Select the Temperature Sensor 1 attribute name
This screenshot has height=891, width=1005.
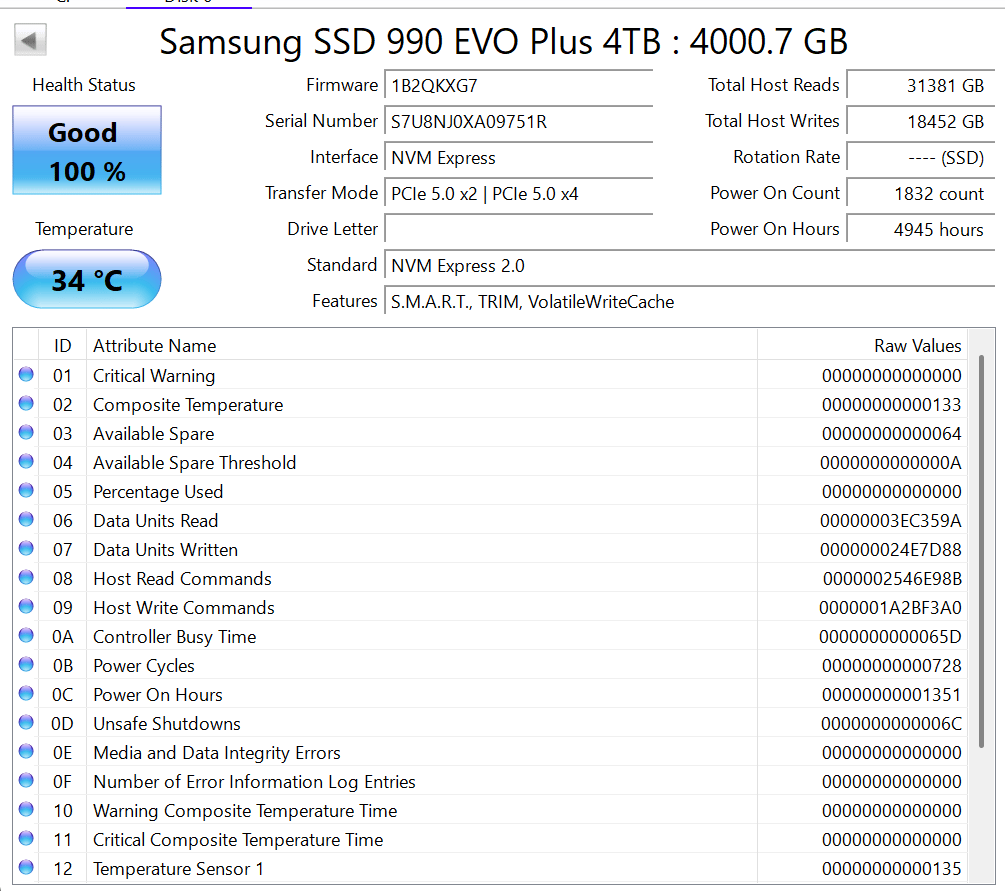pos(178,869)
